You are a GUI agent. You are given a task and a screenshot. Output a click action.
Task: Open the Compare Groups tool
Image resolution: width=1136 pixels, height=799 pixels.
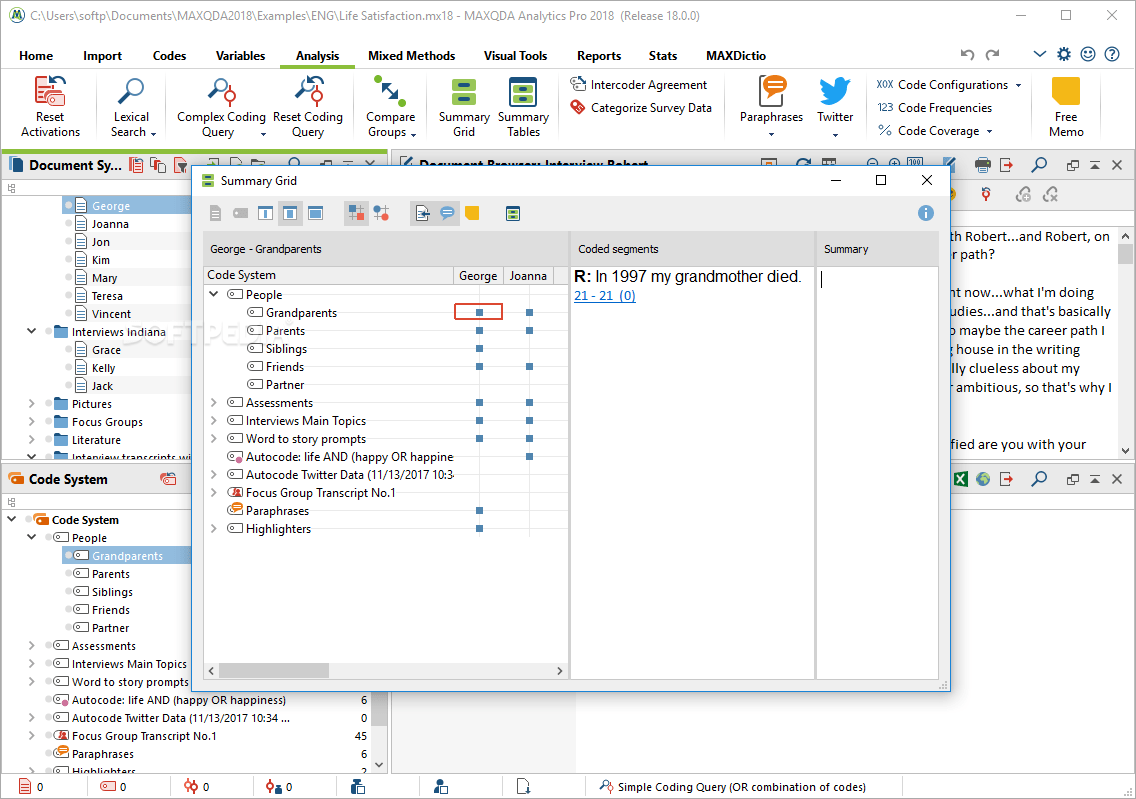coord(390,107)
